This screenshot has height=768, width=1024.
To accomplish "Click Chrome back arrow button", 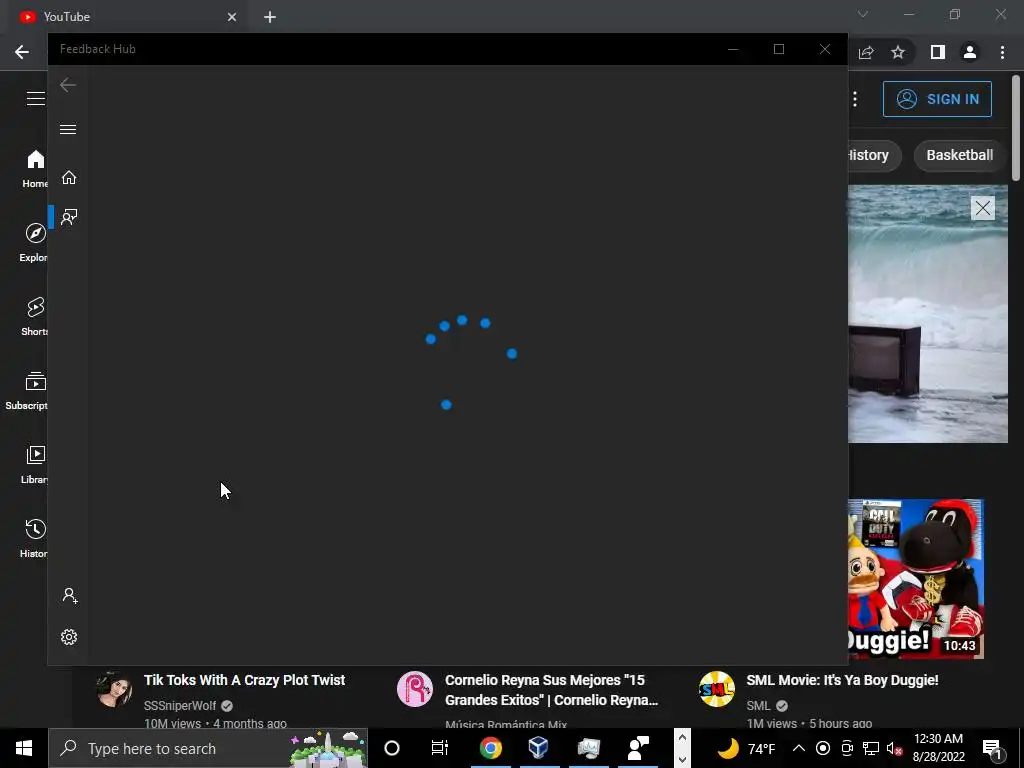I will tap(22, 52).
